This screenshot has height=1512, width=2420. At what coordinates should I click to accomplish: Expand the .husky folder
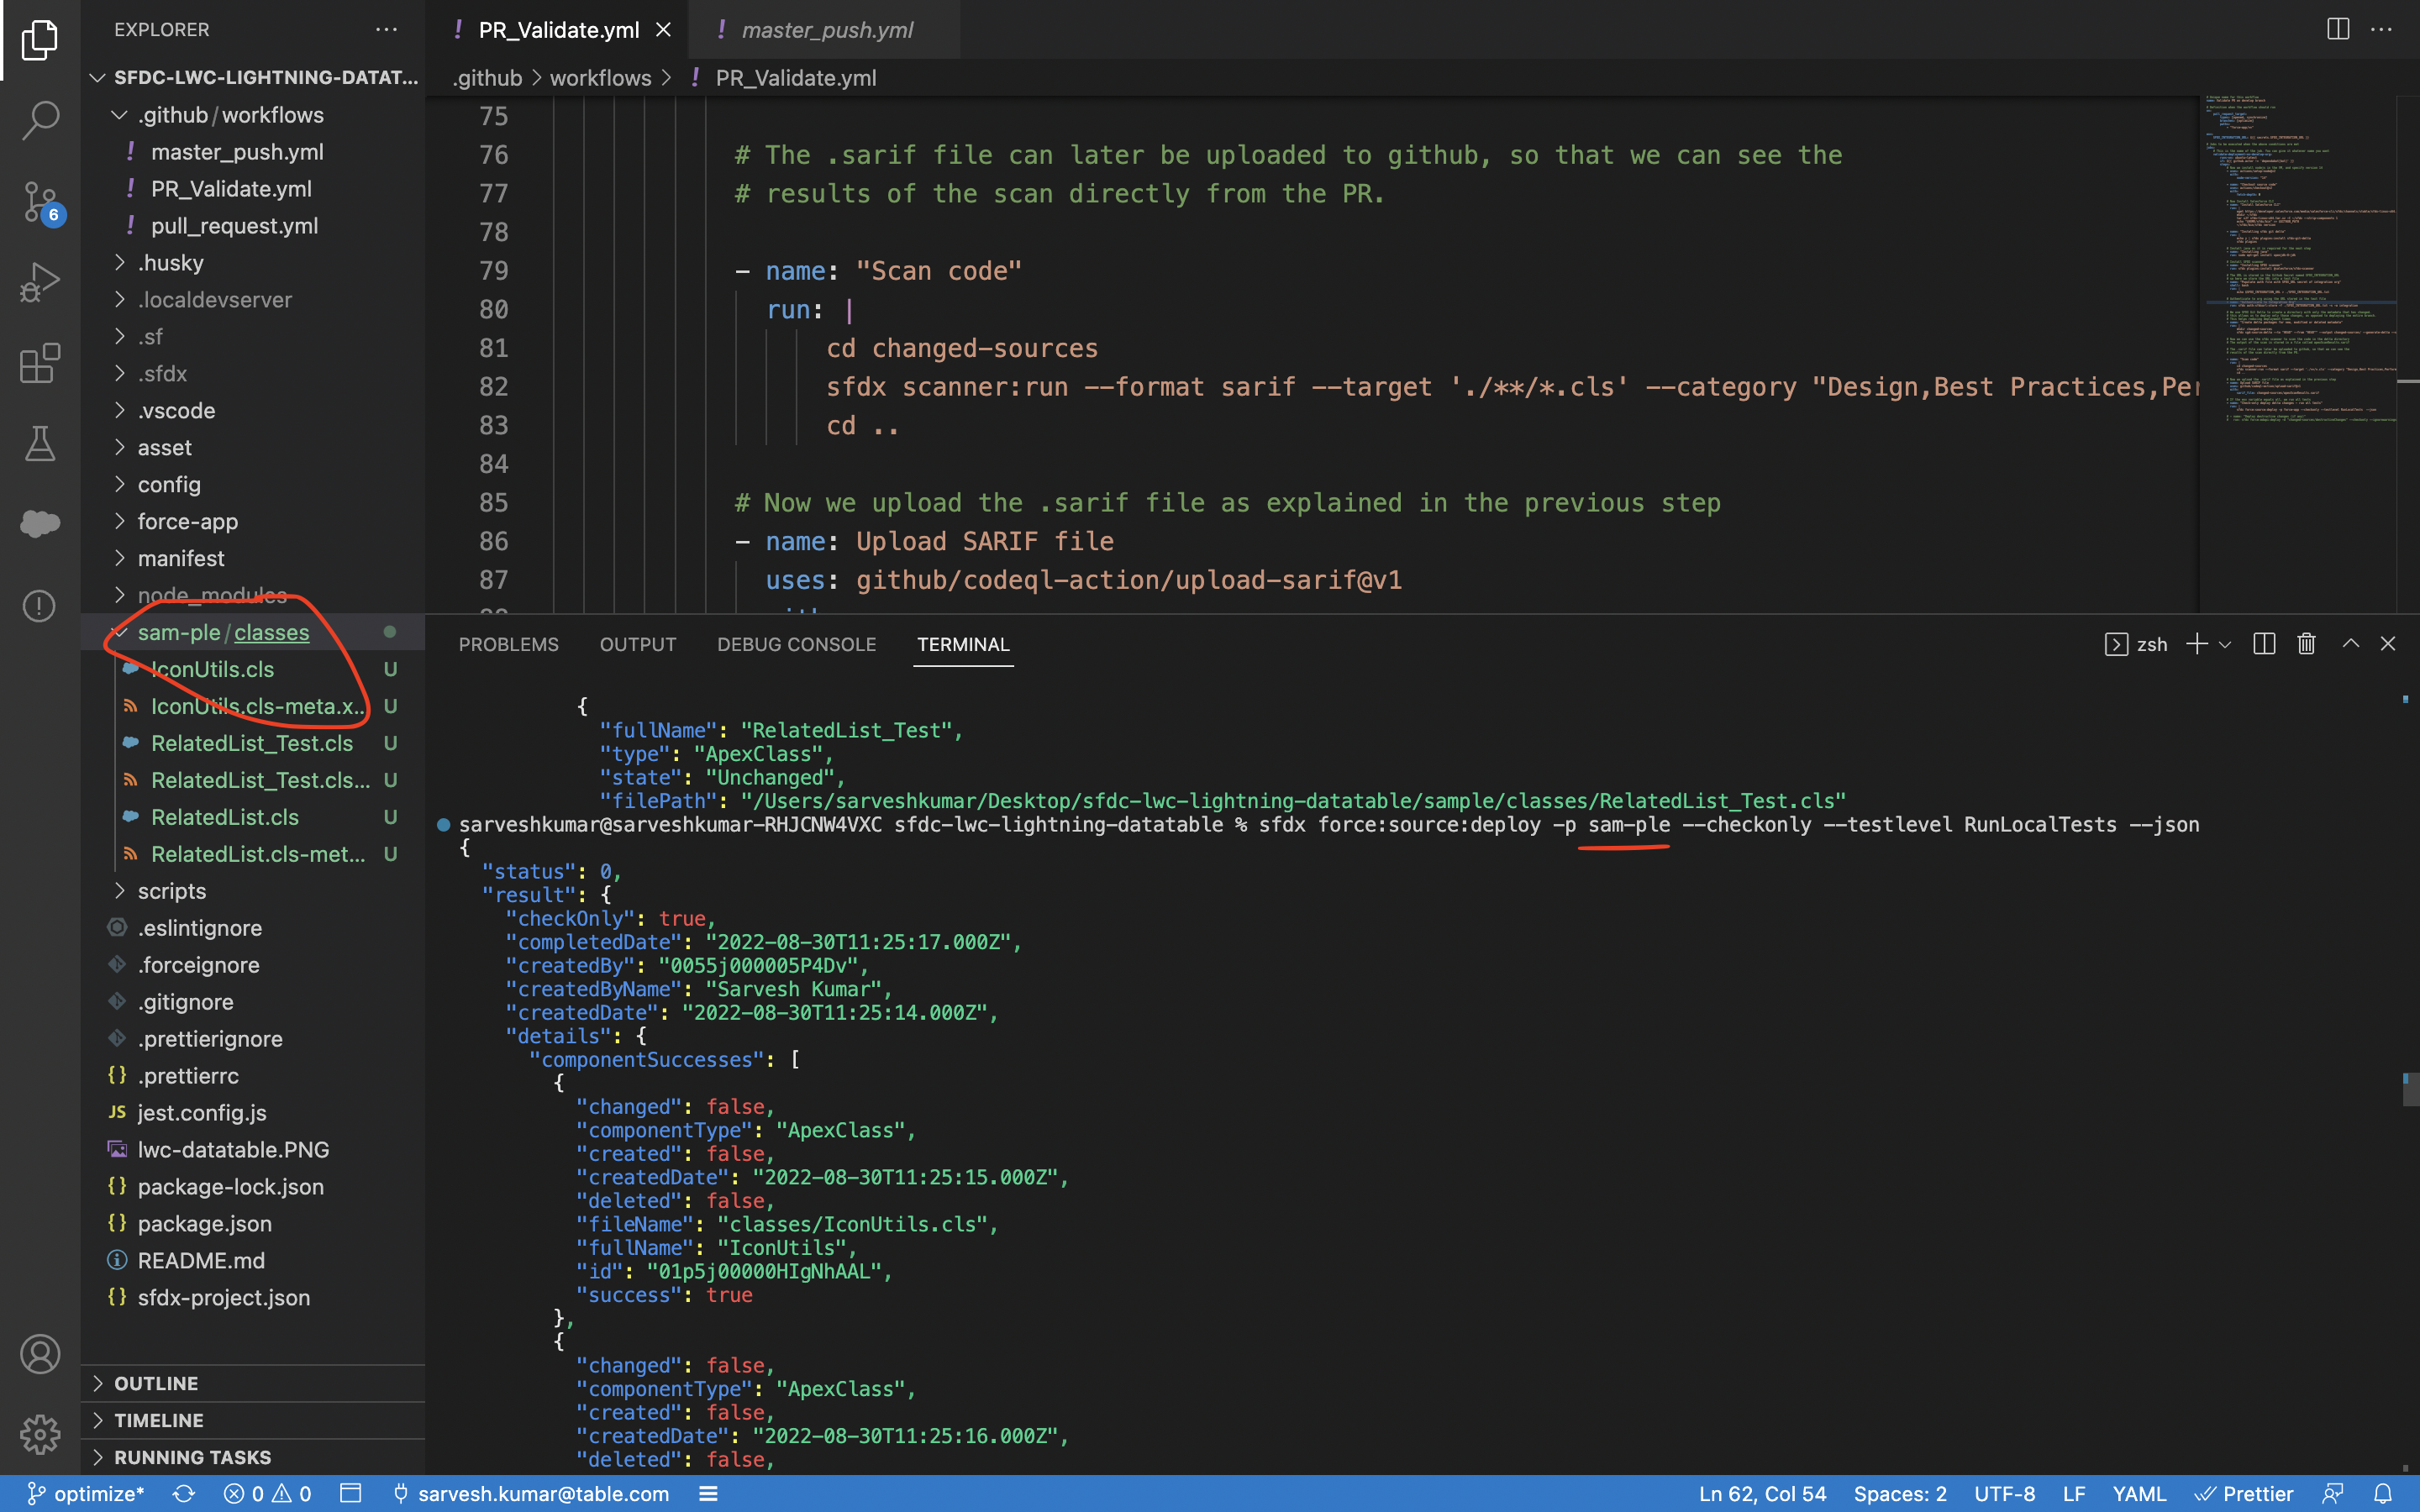172,262
